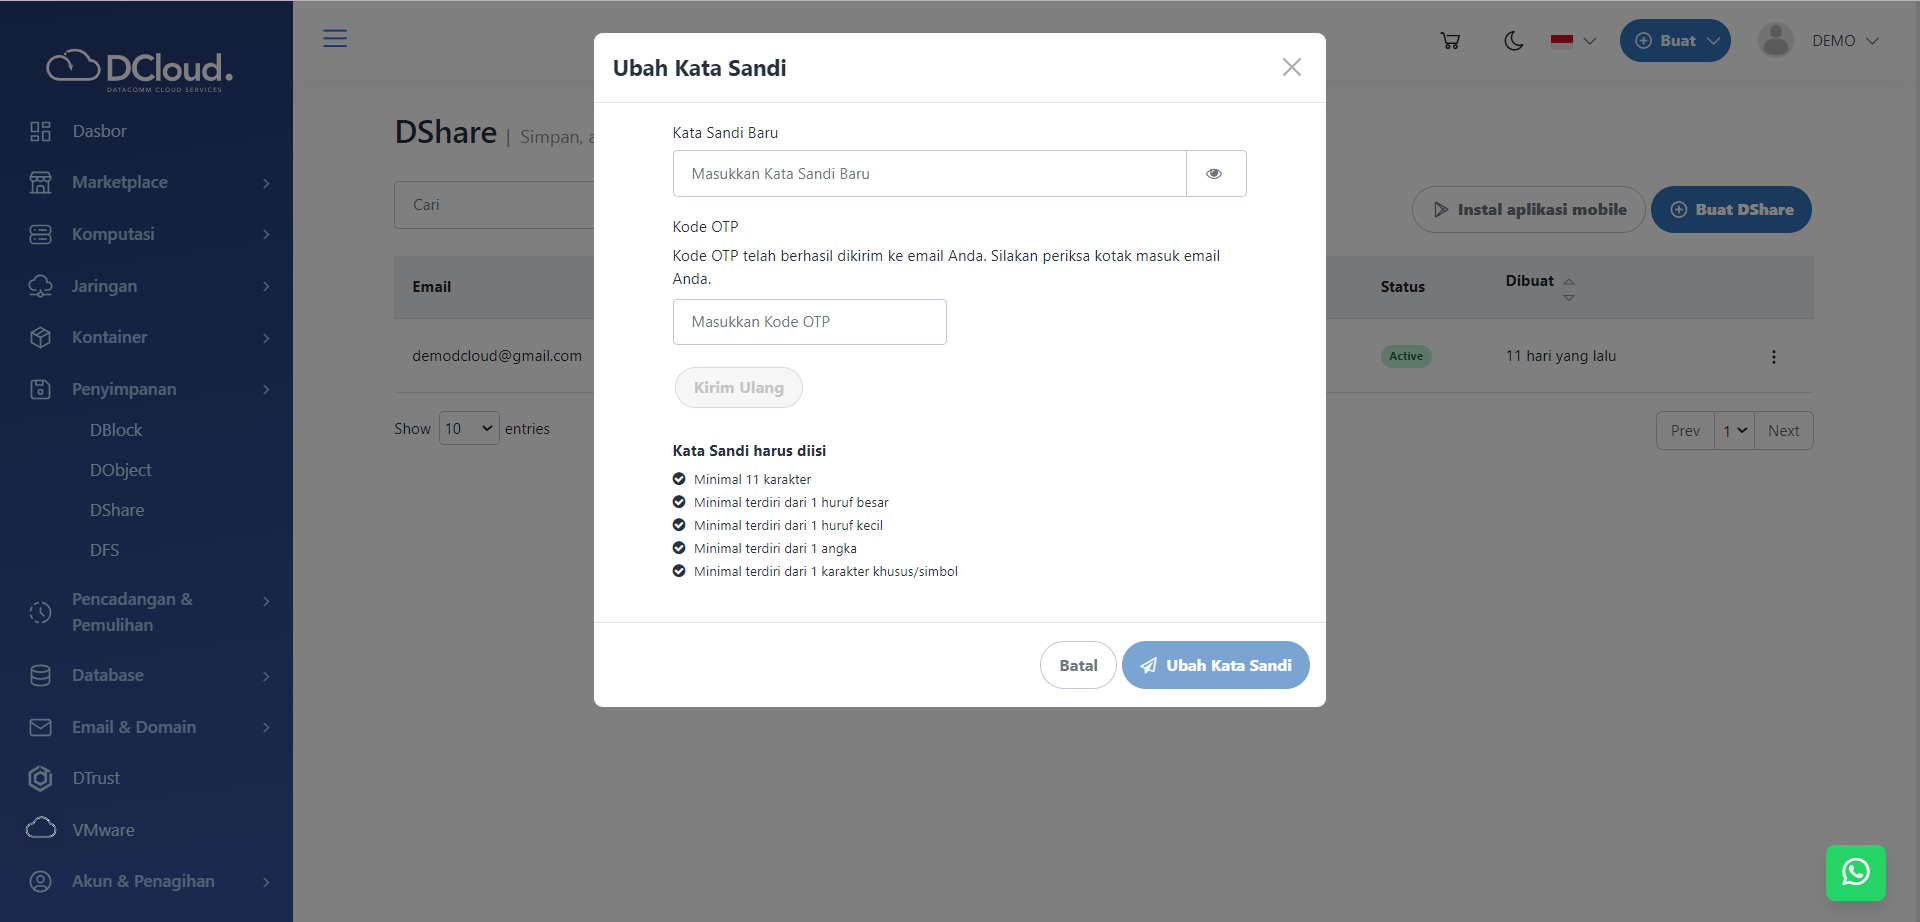Open the WhatsApp chat widget
The image size is (1920, 922).
pyautogui.click(x=1856, y=872)
